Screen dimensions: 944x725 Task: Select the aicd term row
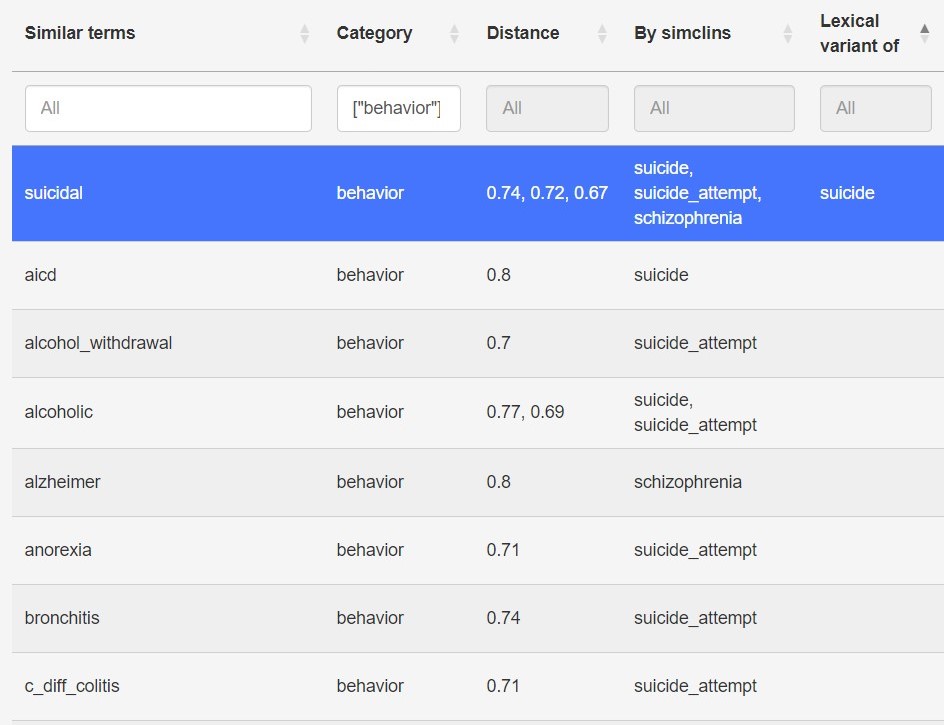click(x=41, y=275)
